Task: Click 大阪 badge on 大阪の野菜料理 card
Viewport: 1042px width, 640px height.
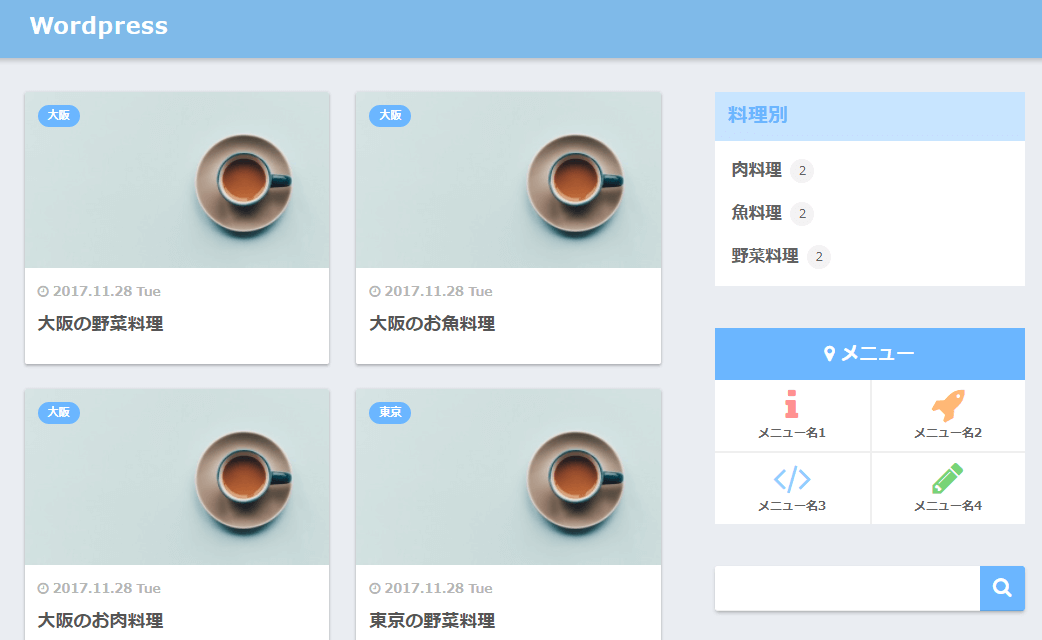Action: [59, 115]
